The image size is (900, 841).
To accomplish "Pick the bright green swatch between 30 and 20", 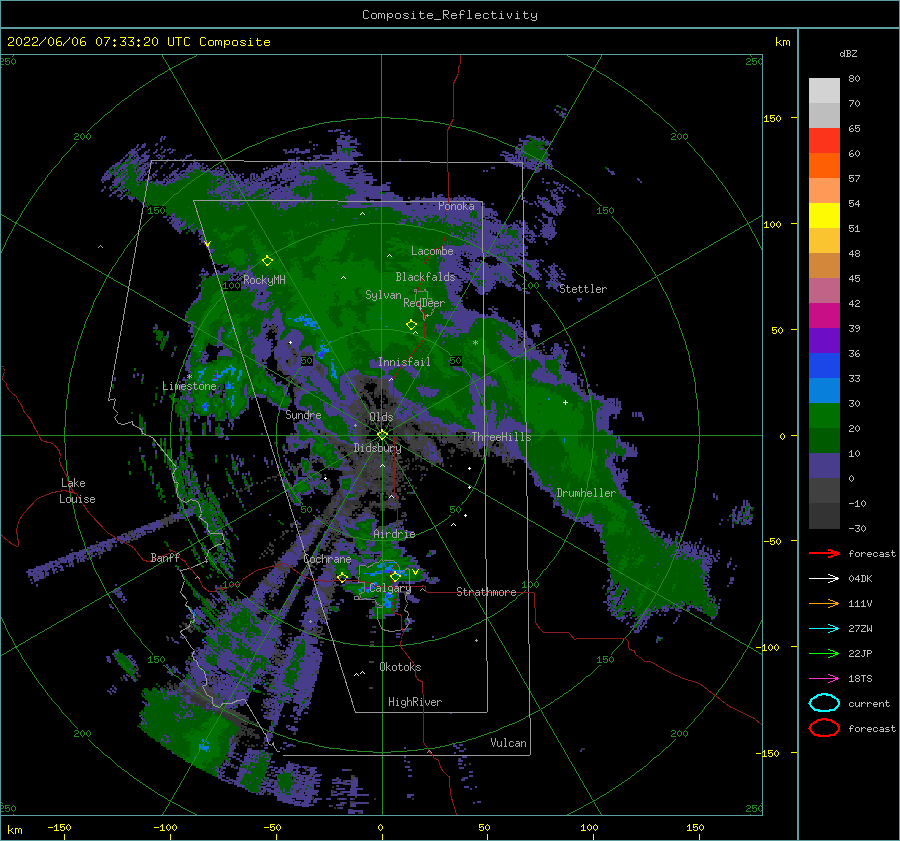I will (824, 416).
